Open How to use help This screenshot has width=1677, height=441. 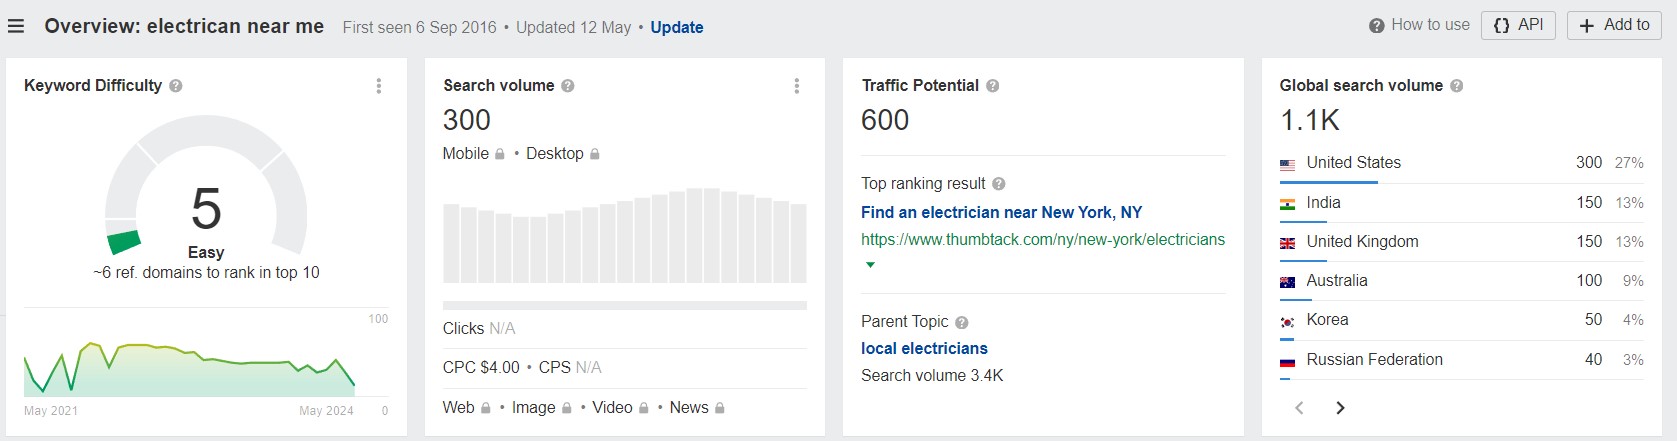pos(1419,25)
